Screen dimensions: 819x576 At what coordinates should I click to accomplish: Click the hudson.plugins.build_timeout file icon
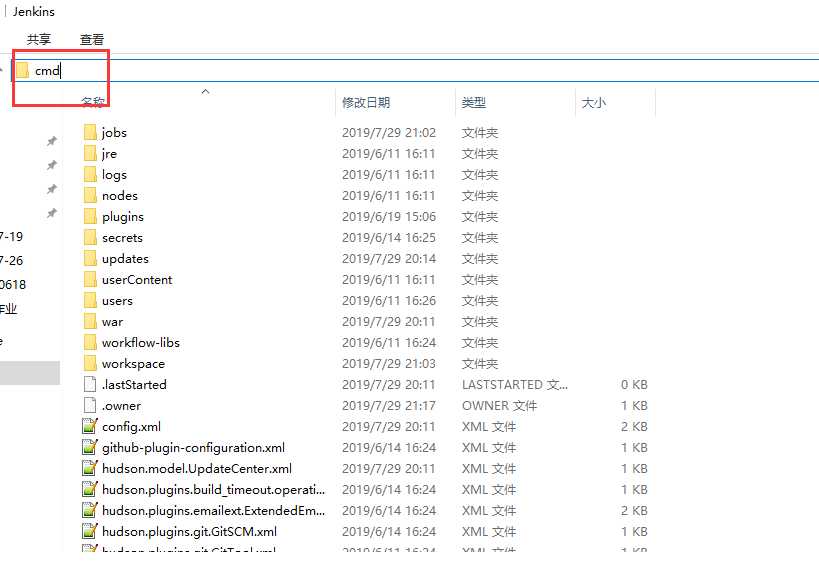click(x=90, y=489)
